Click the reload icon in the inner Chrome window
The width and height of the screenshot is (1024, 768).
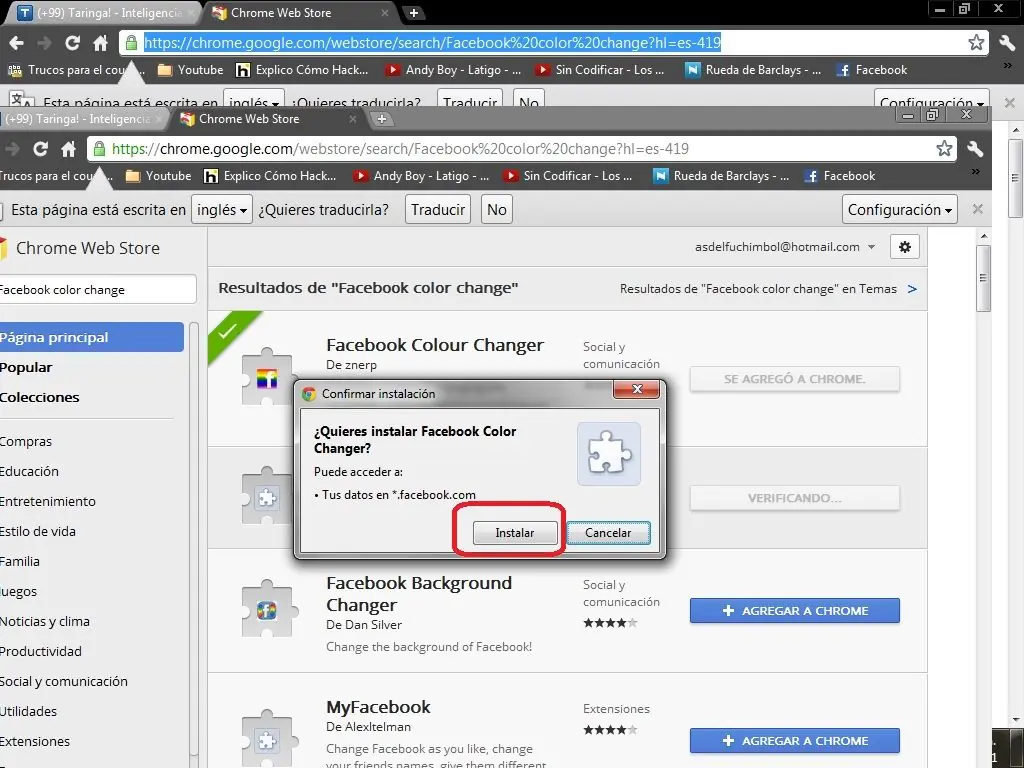click(x=40, y=149)
